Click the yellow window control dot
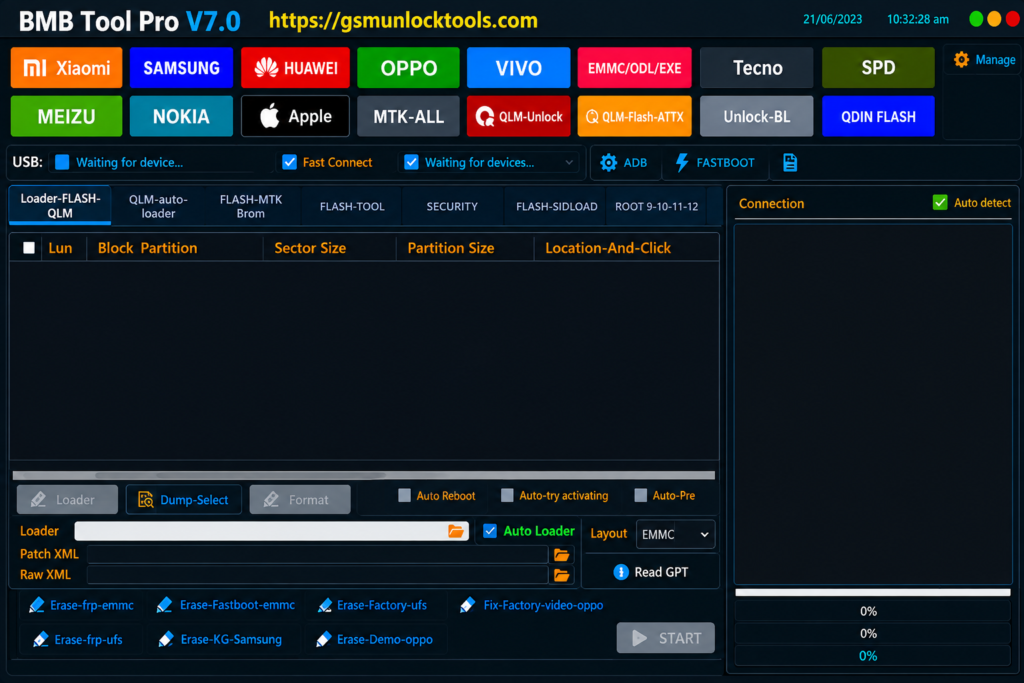Image resolution: width=1024 pixels, height=683 pixels. pyautogui.click(x=994, y=20)
